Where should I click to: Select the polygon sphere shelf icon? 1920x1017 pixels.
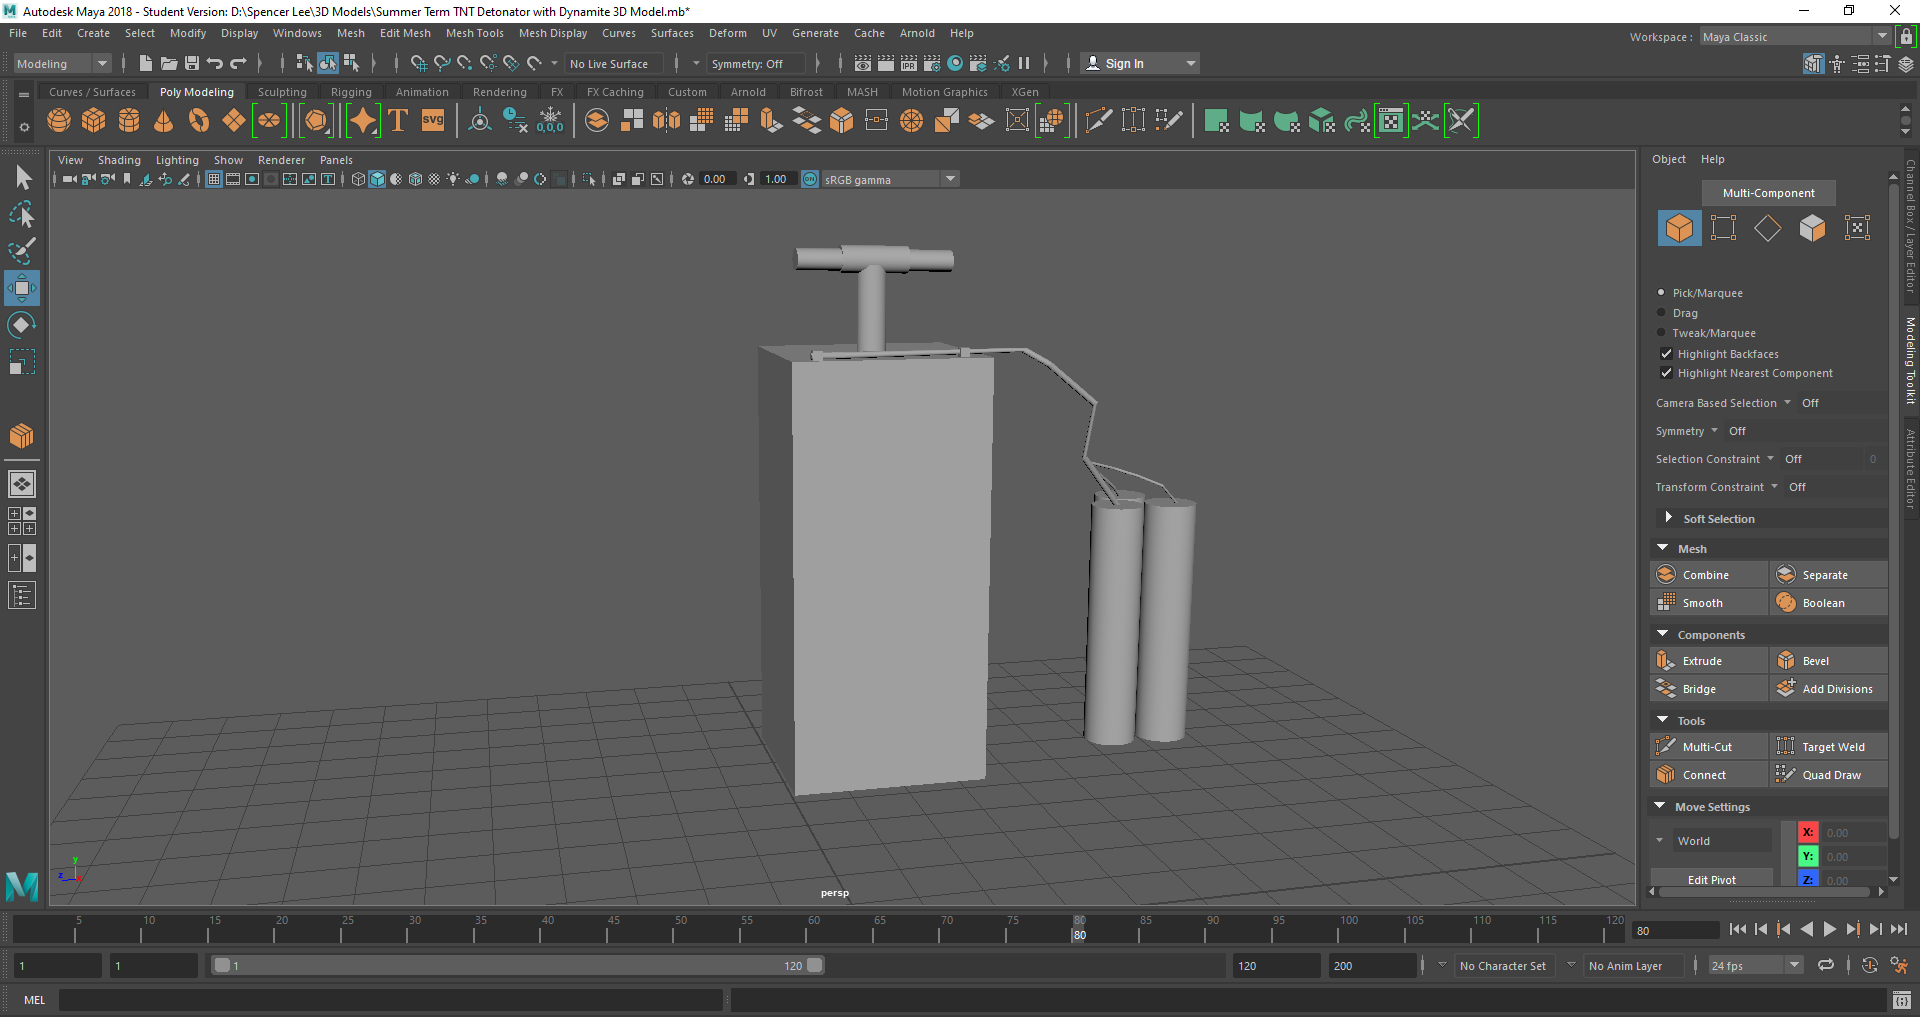coord(59,121)
